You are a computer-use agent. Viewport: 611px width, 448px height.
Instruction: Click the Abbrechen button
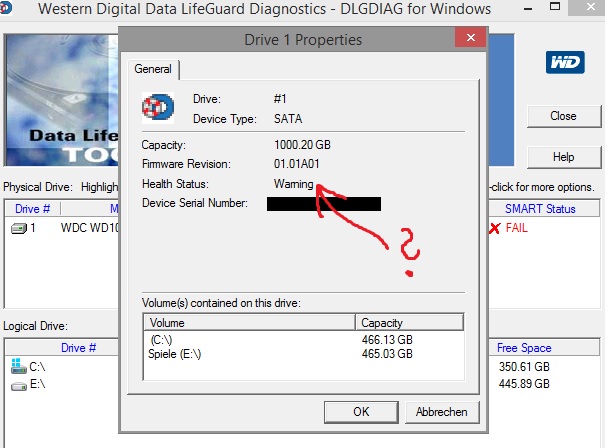(442, 412)
